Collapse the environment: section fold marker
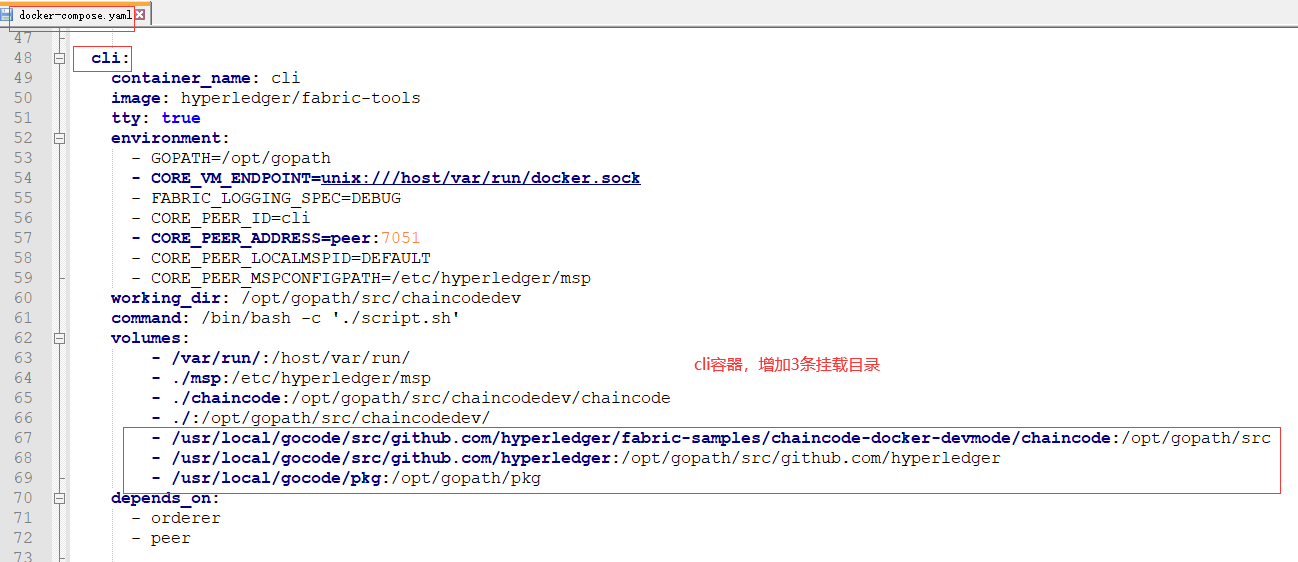This screenshot has width=1298, height=562. click(59, 138)
